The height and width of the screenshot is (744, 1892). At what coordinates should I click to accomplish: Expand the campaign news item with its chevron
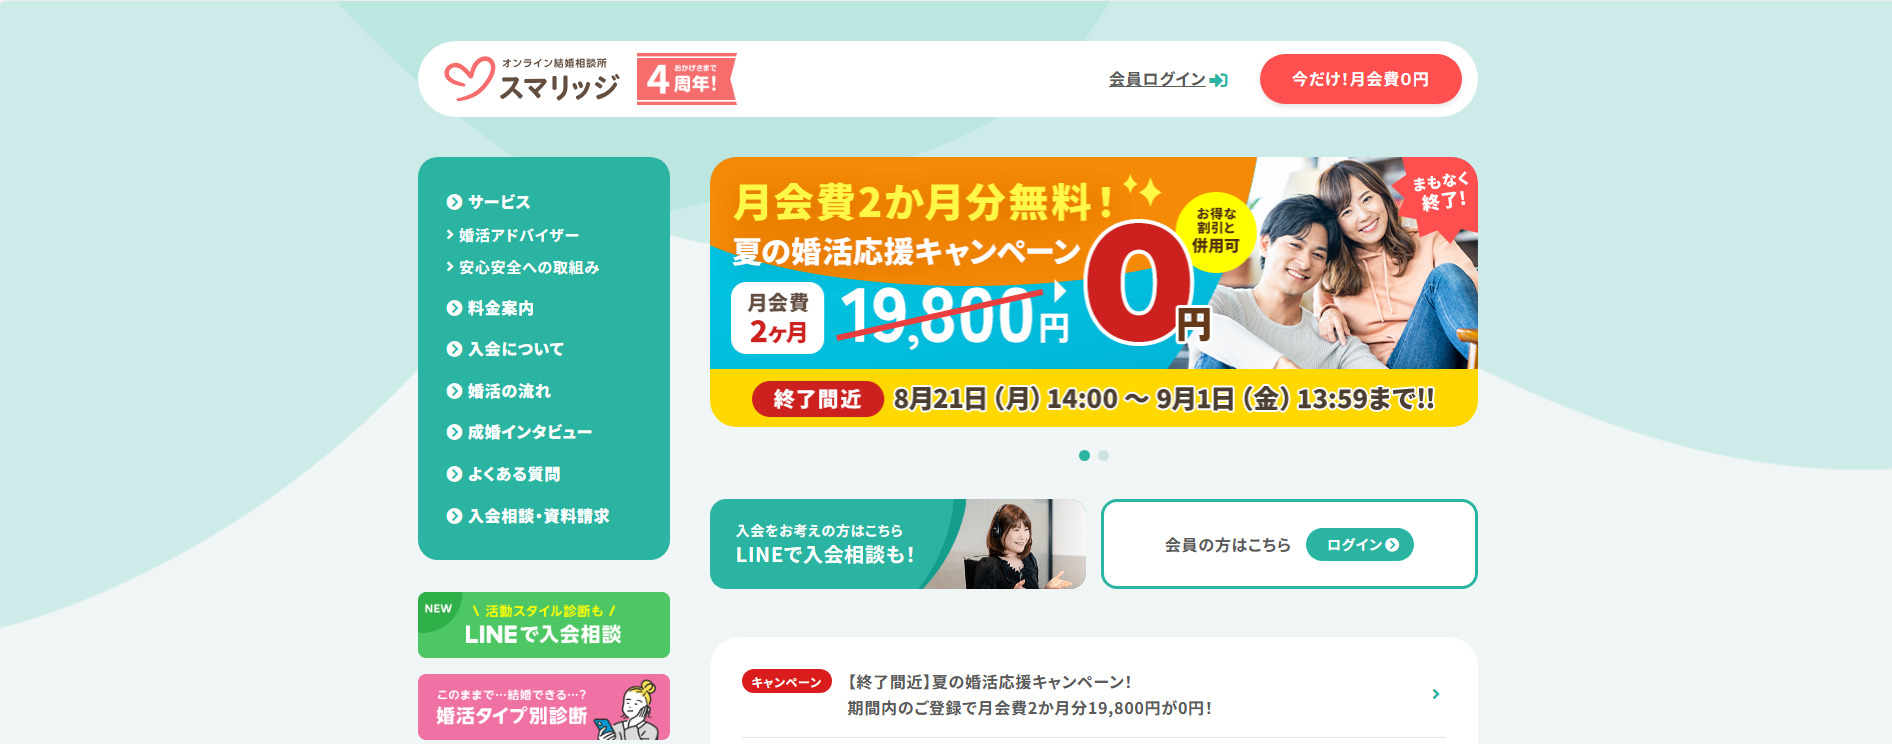1435,694
